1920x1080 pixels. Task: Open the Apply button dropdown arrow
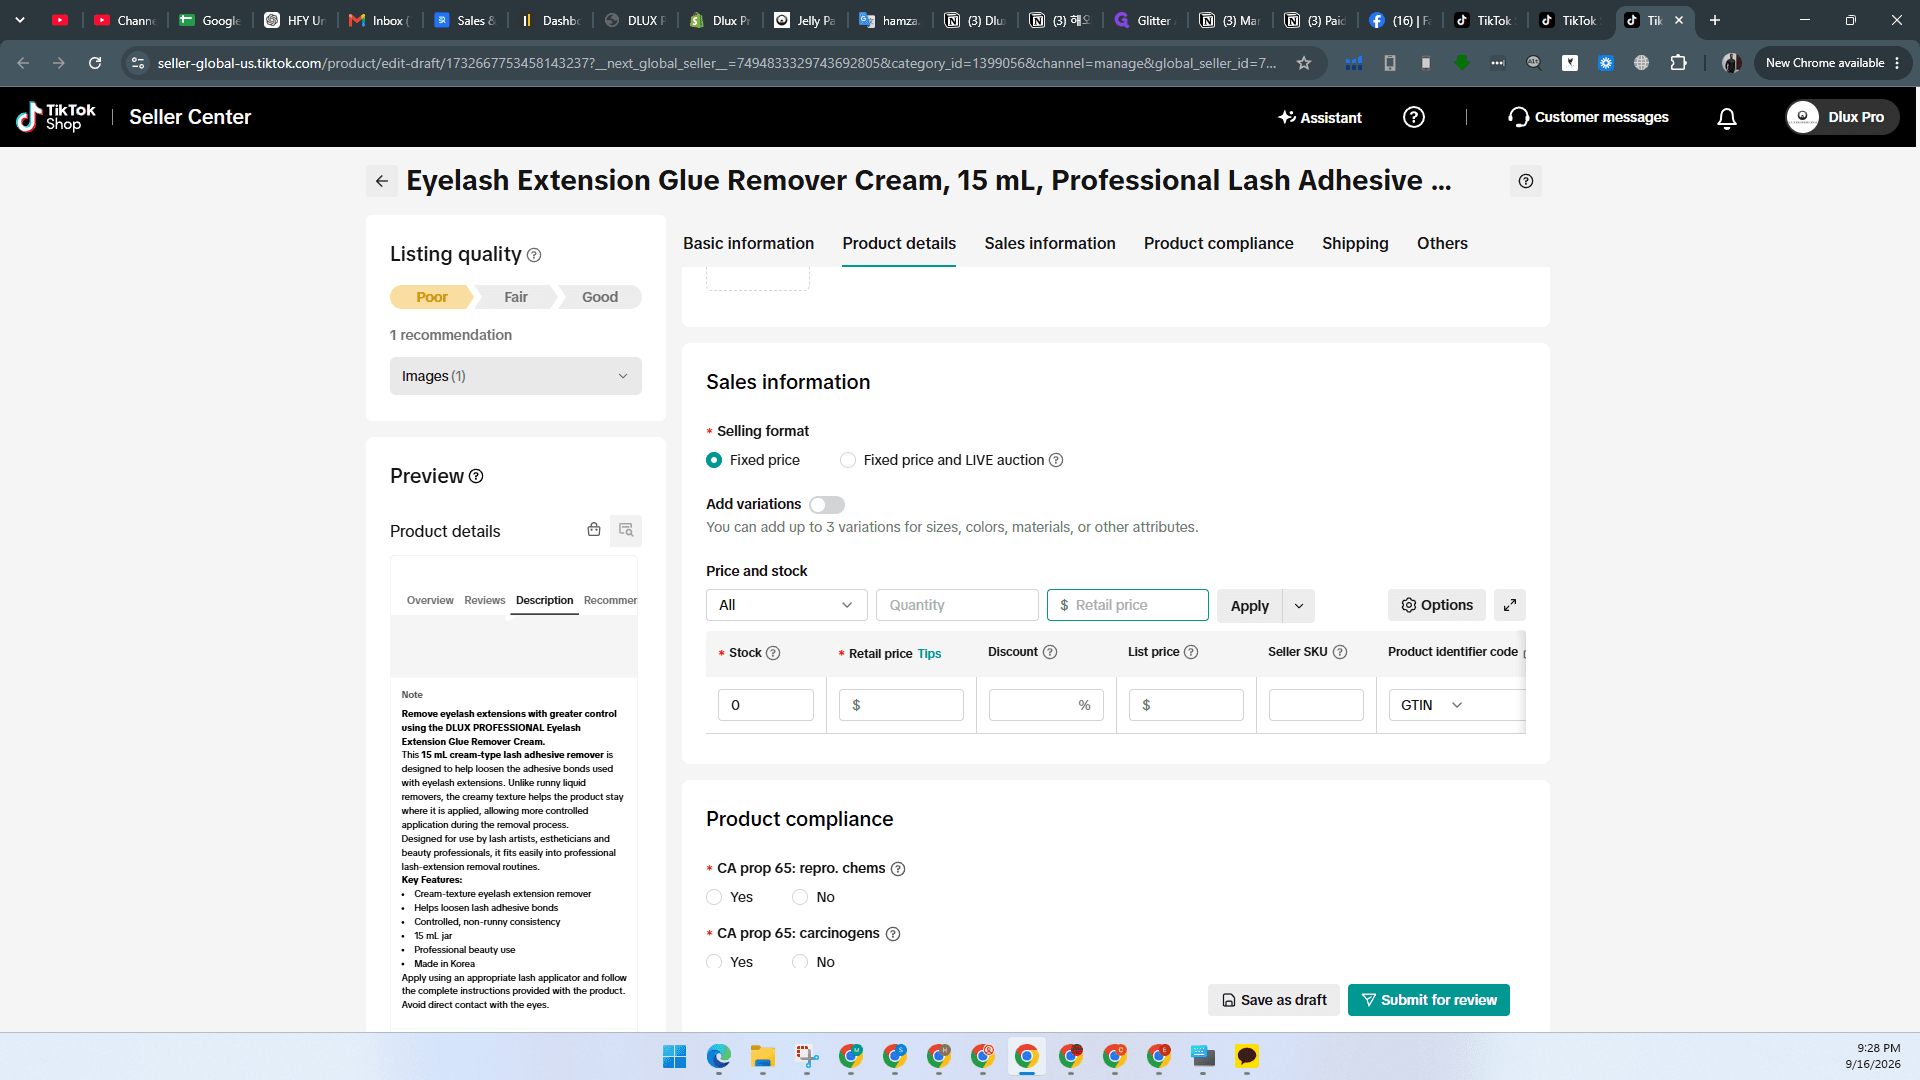point(1299,606)
